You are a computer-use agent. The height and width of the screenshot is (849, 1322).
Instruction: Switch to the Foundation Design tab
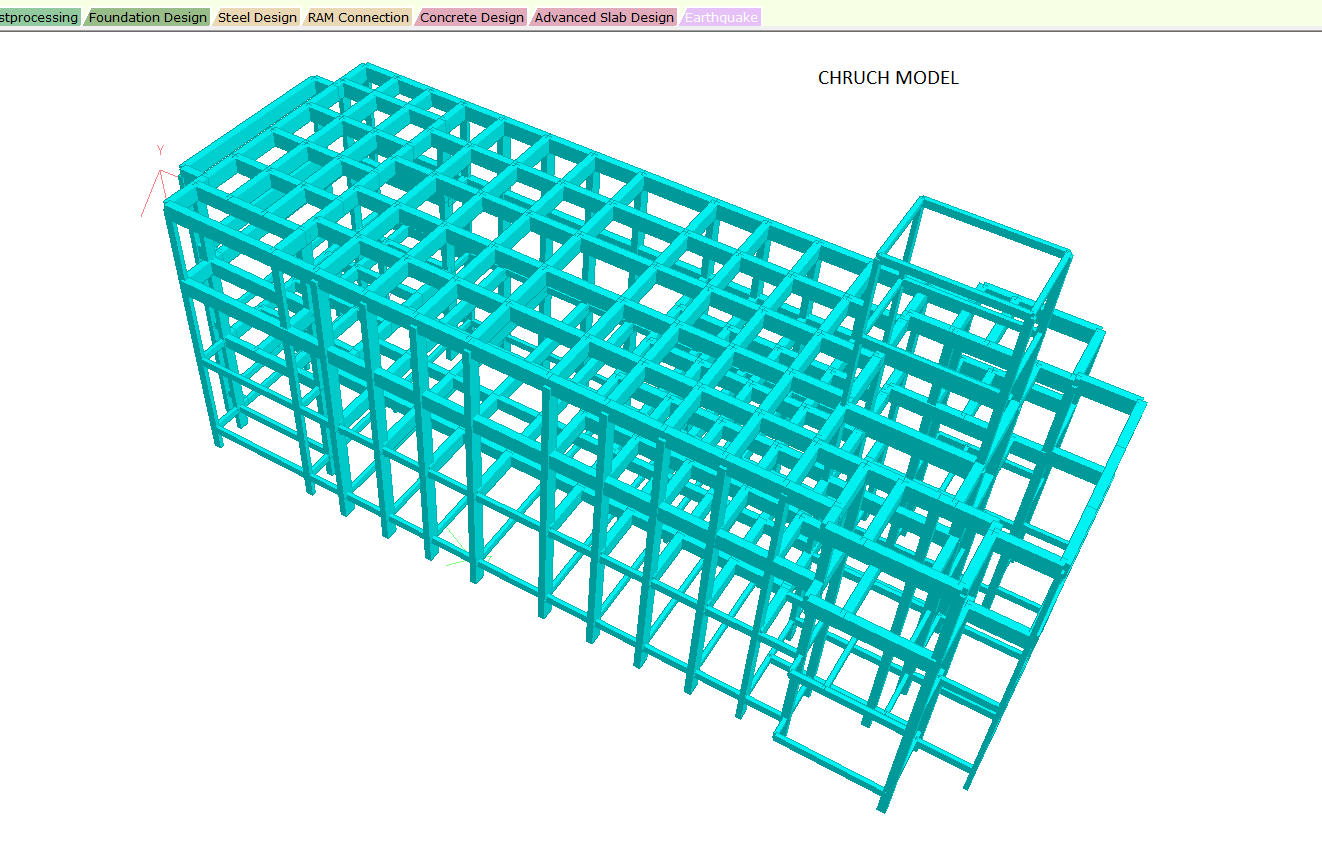147,17
